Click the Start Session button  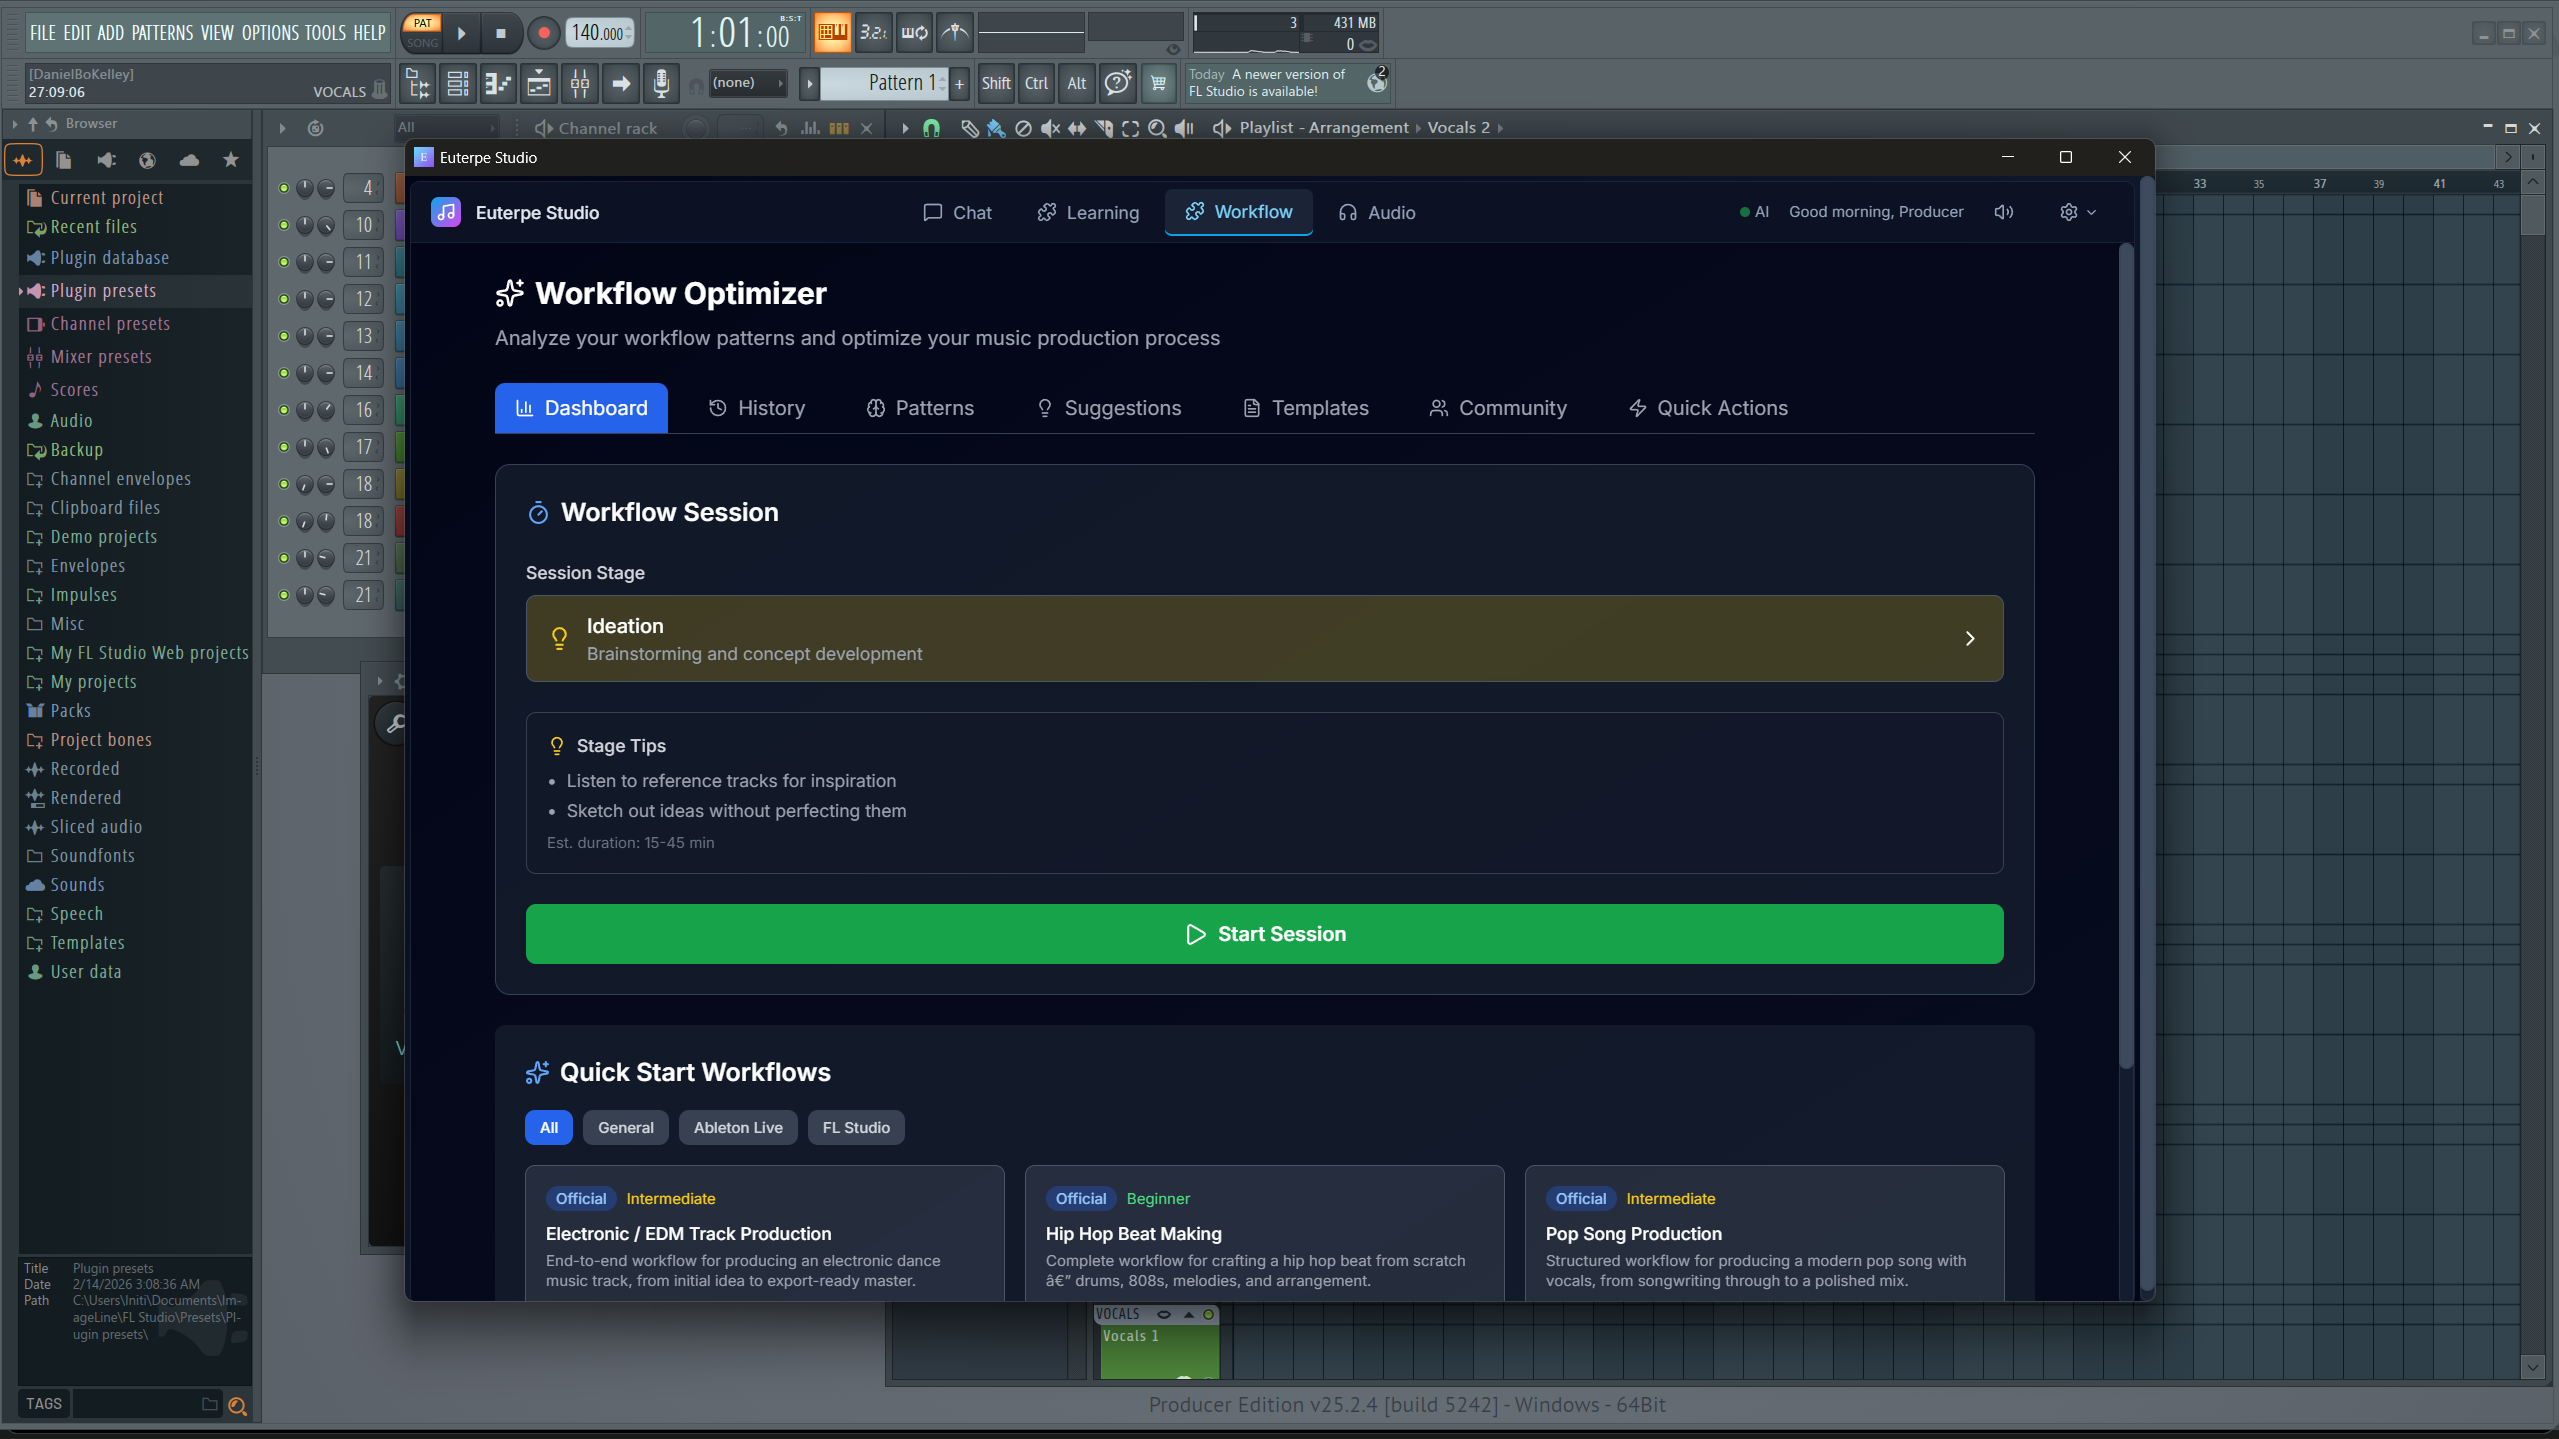1264,934
